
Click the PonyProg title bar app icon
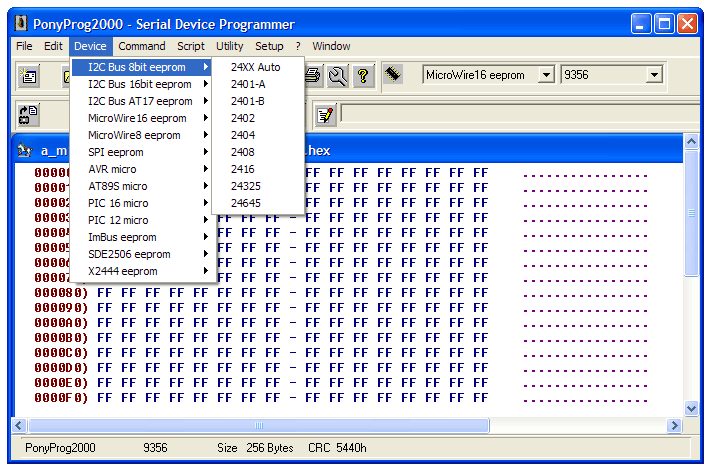click(x=21, y=23)
